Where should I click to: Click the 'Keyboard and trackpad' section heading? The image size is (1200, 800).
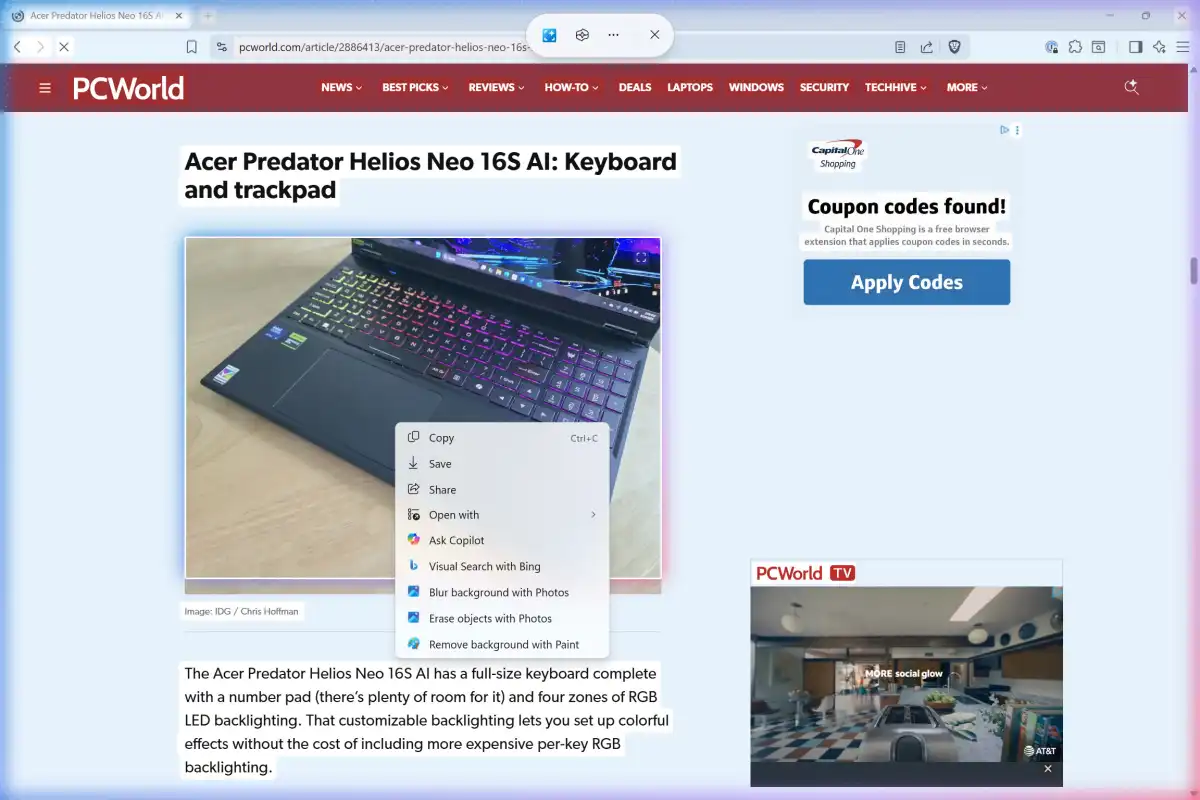coord(431,175)
